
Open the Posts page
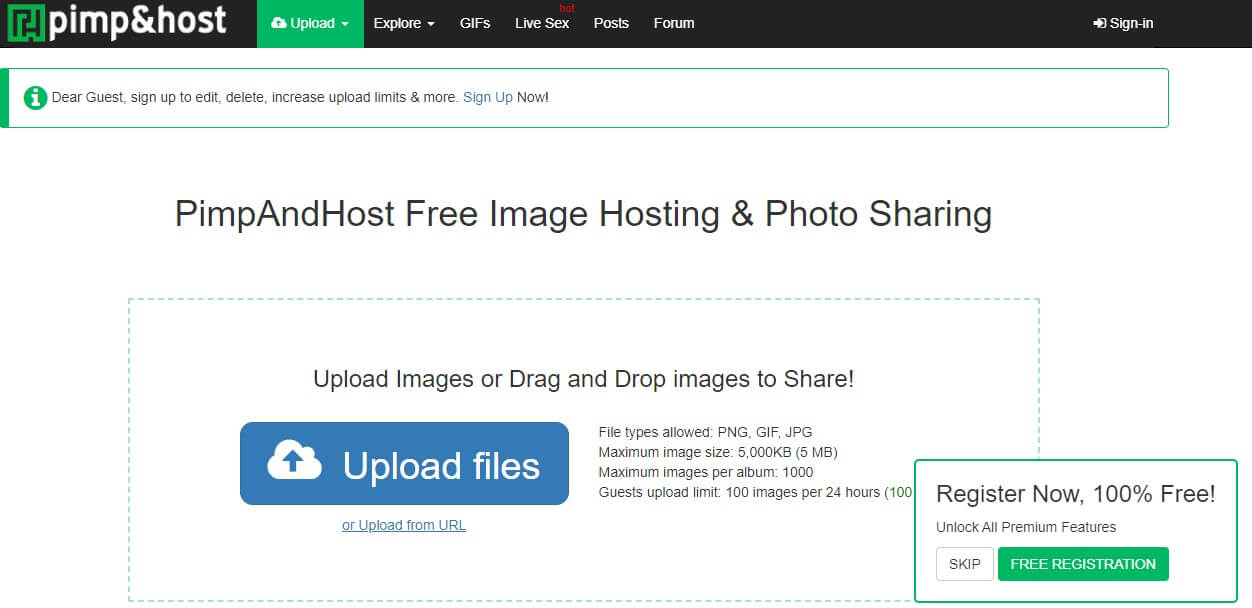tap(611, 23)
